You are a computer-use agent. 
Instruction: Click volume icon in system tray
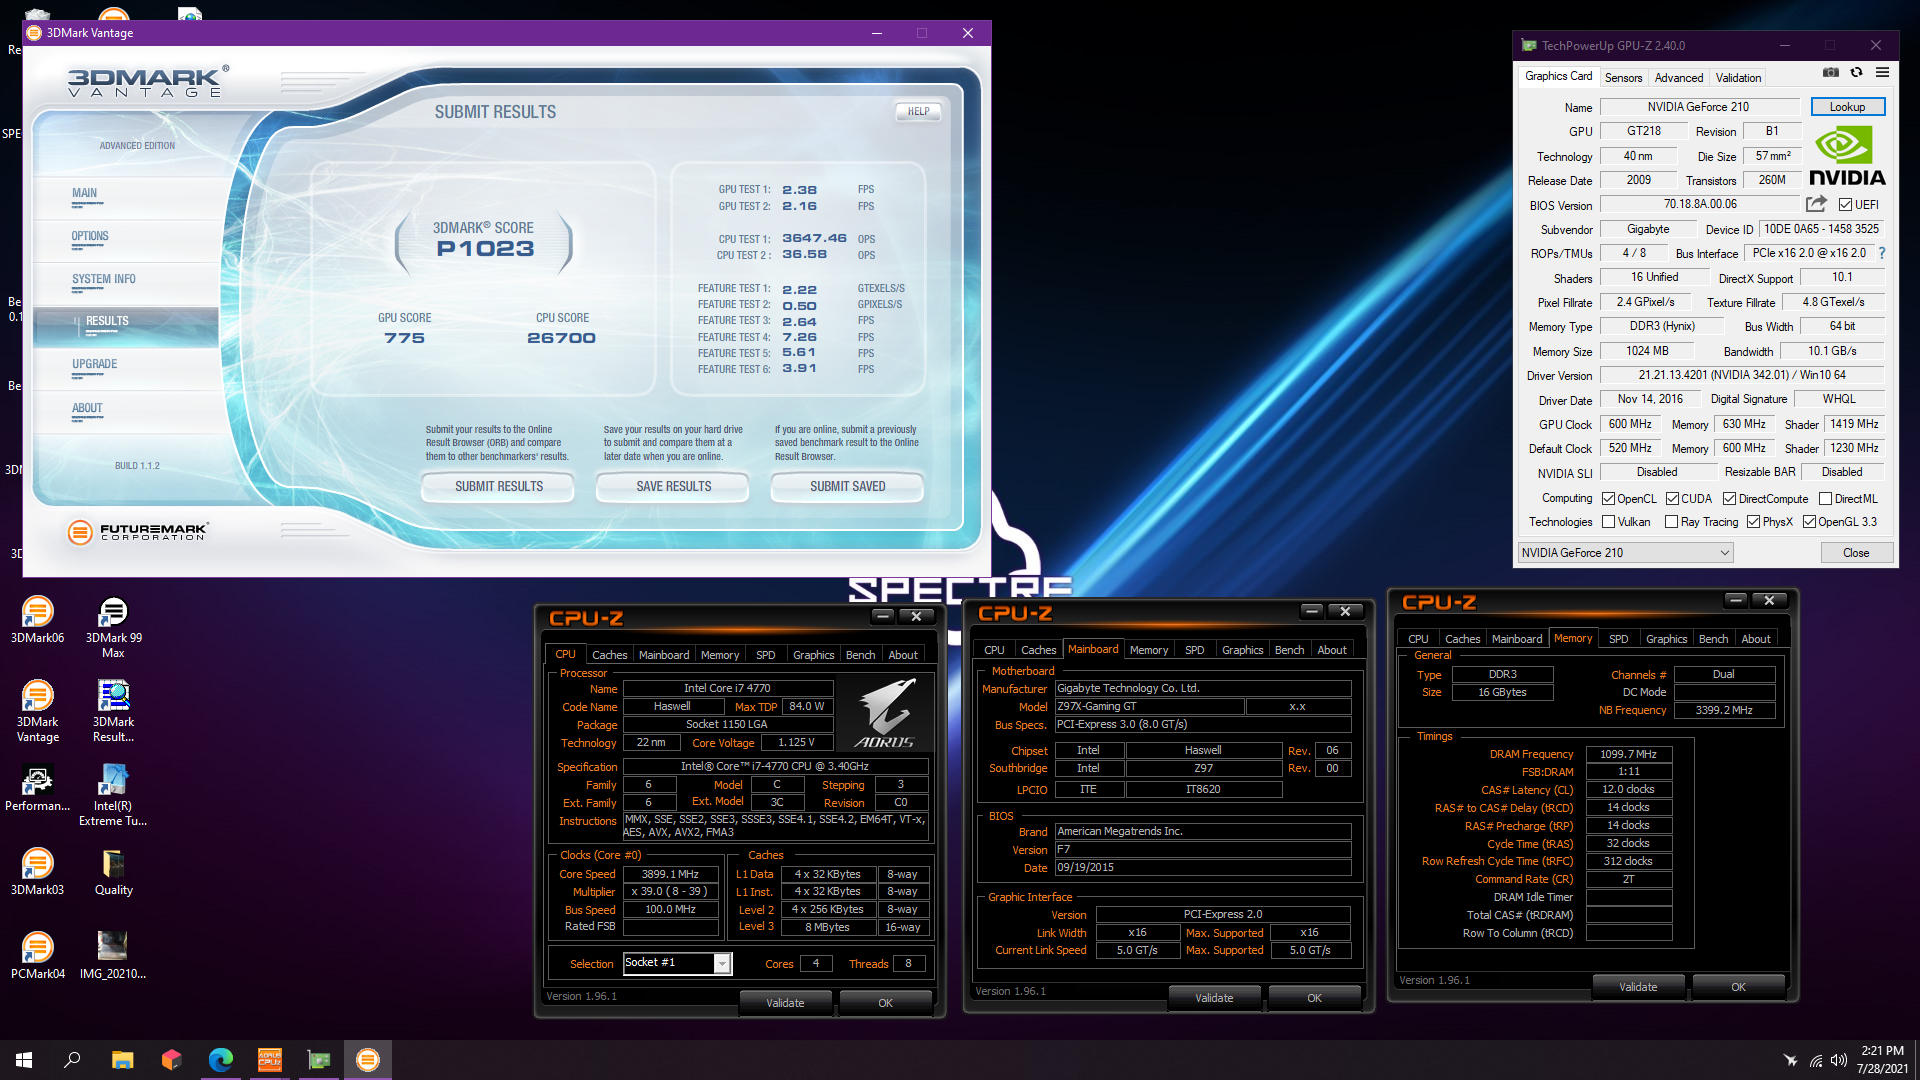pyautogui.click(x=1838, y=1060)
